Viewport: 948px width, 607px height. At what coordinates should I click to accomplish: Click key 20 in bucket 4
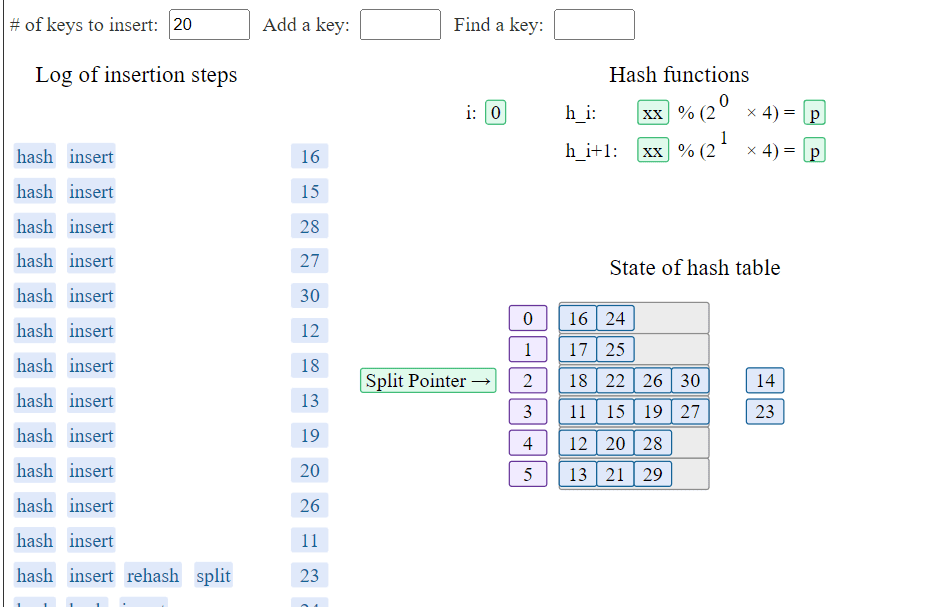615,443
